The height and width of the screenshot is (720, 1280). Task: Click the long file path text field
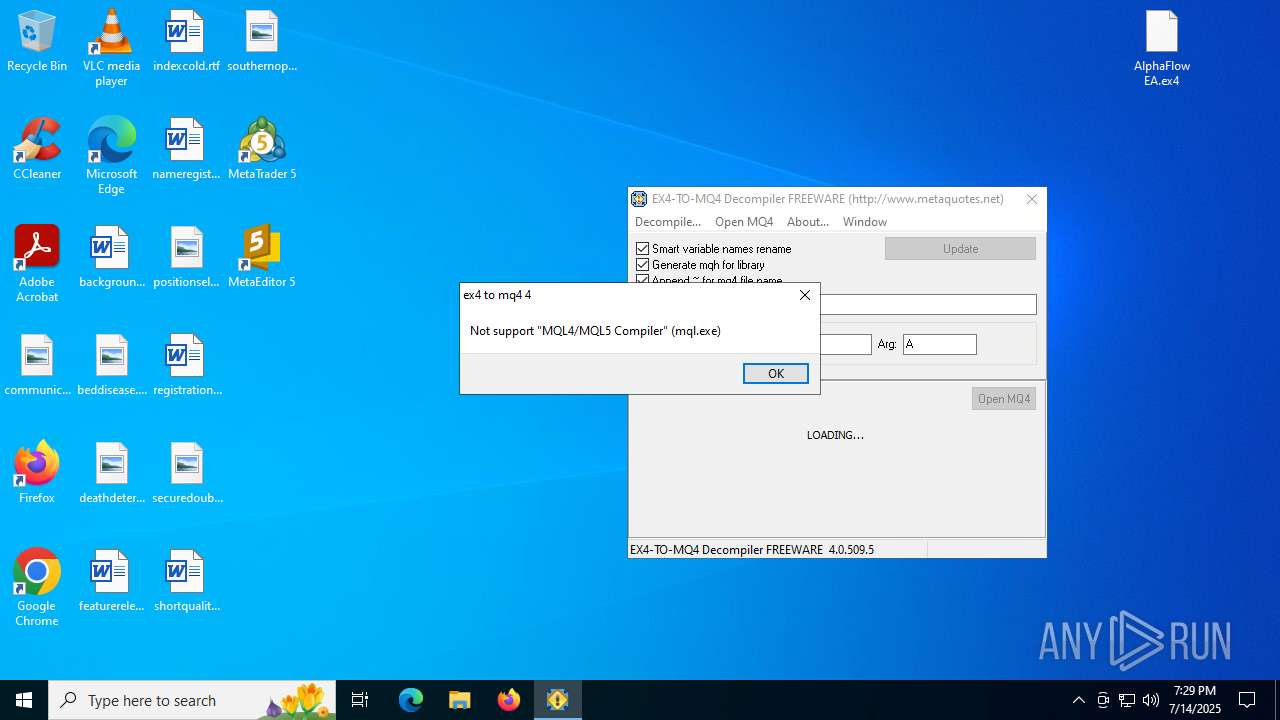[x=928, y=304]
